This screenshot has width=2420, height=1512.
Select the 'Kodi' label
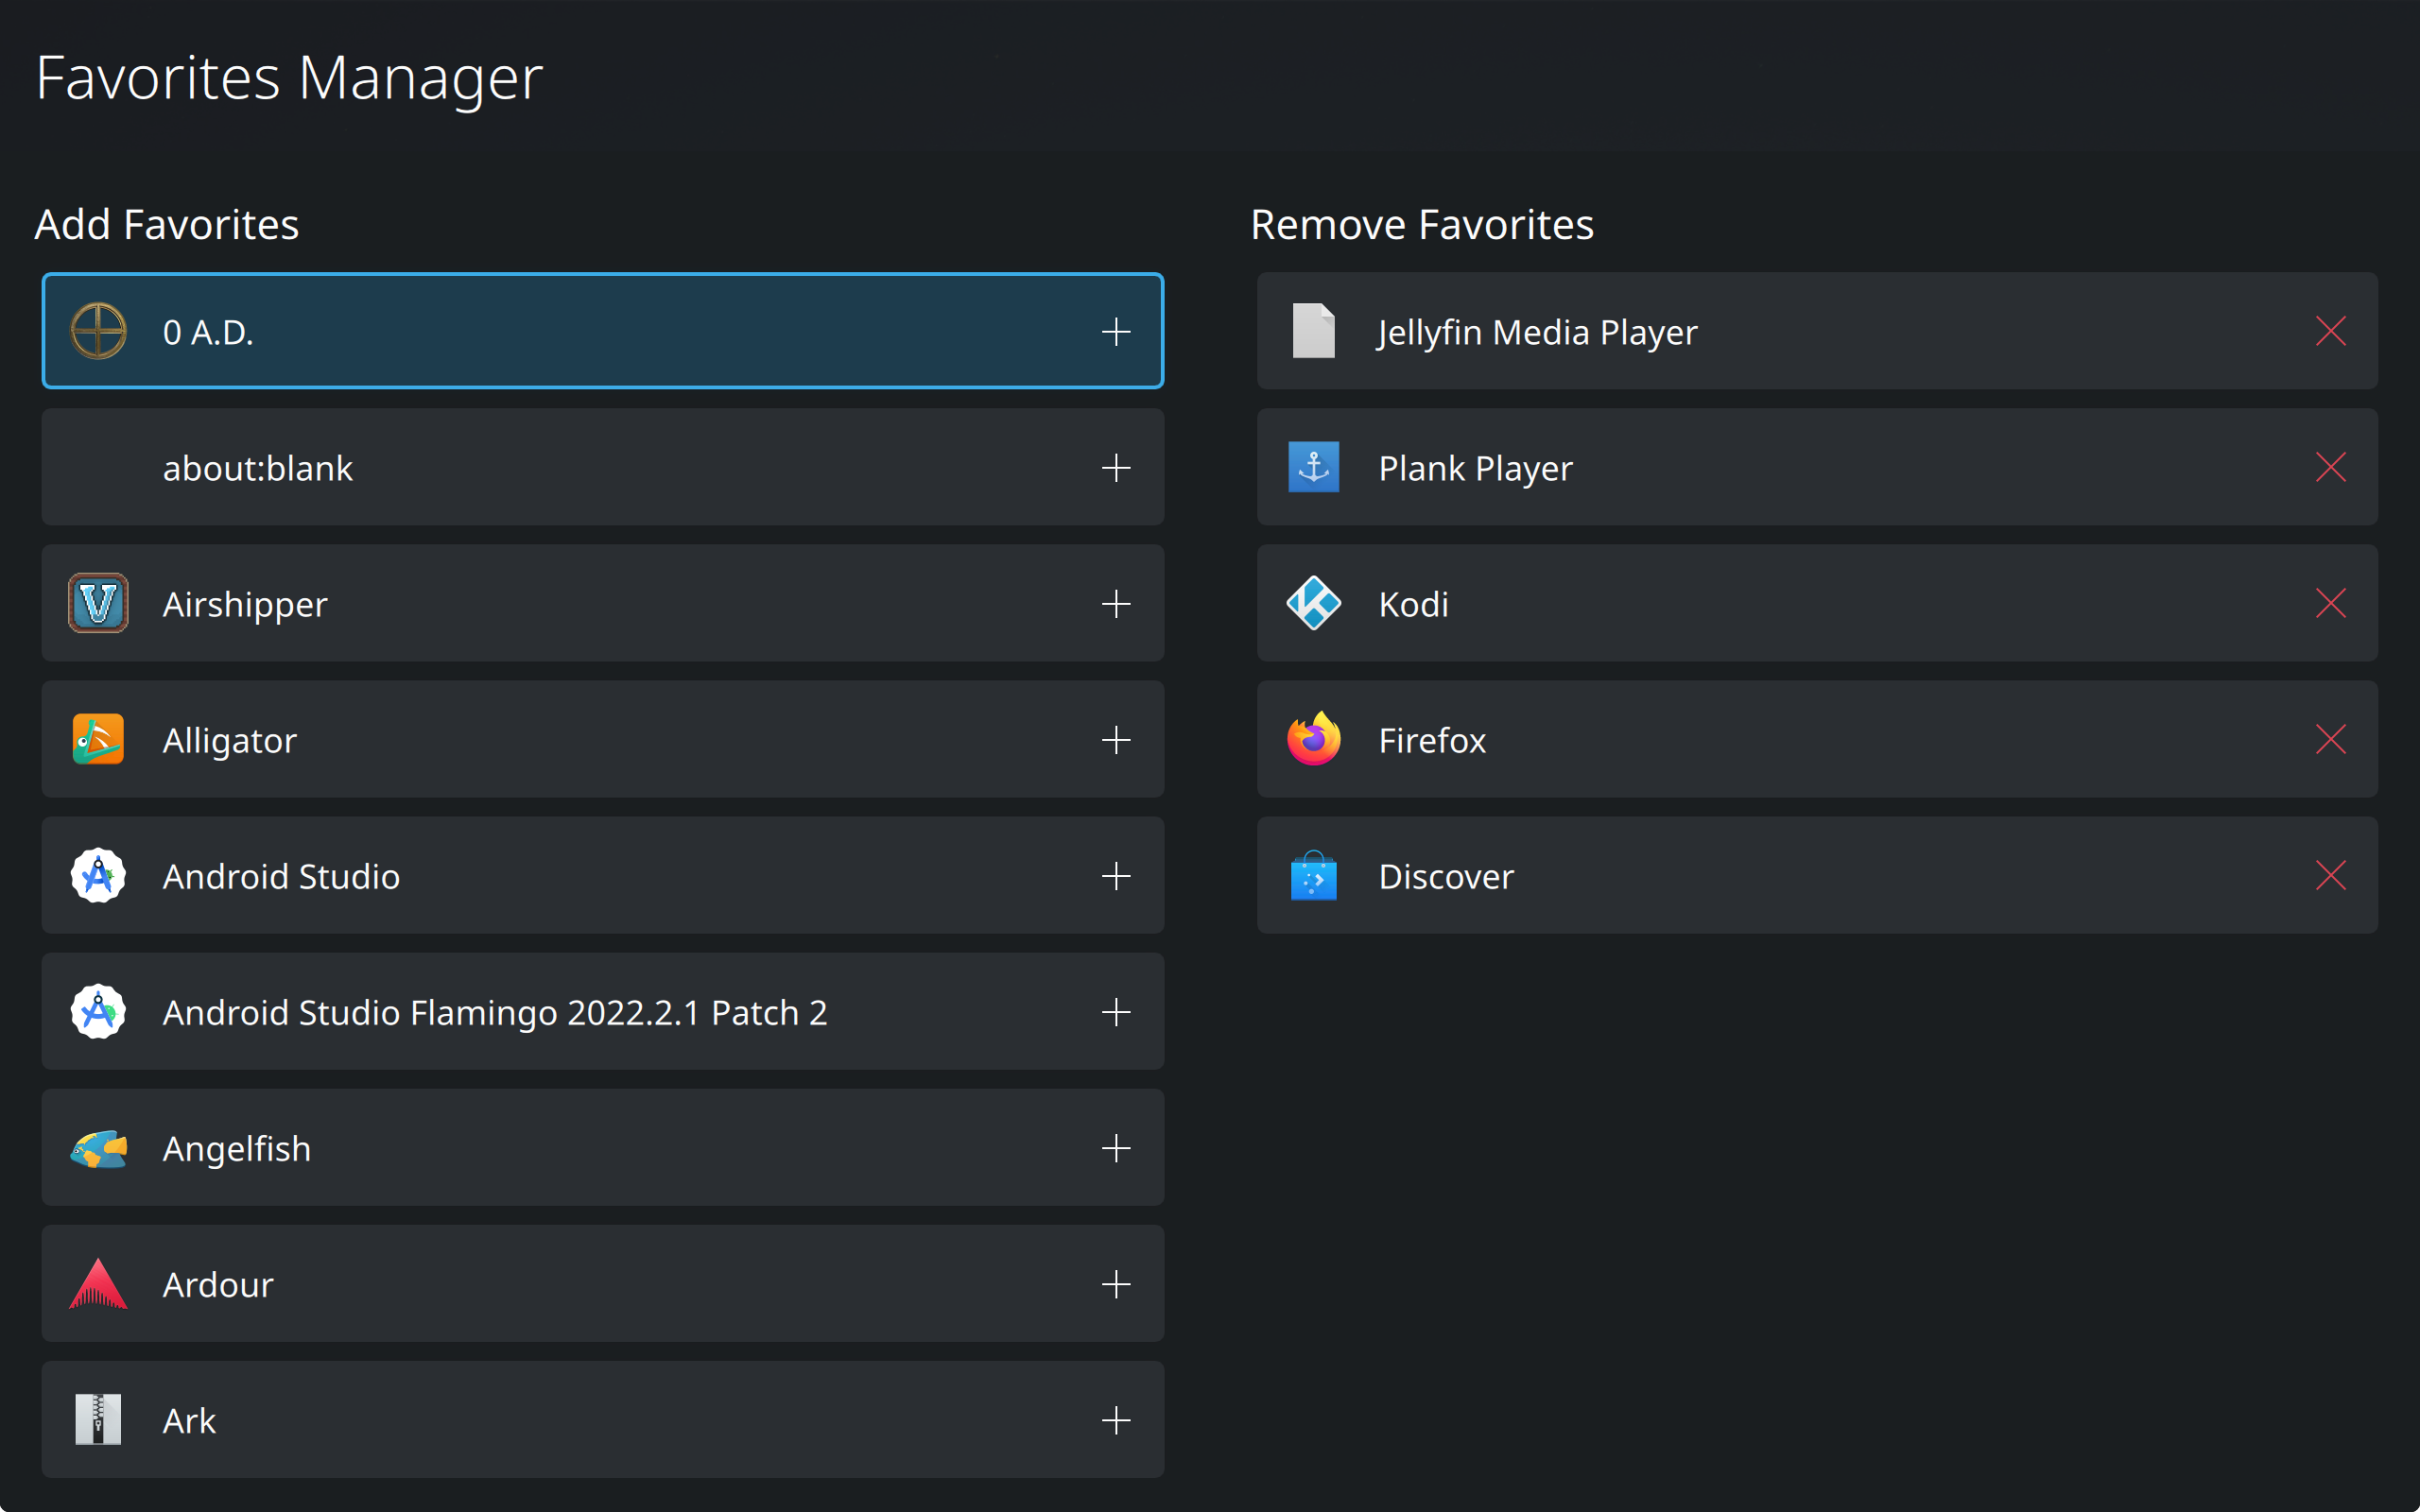click(x=1413, y=604)
